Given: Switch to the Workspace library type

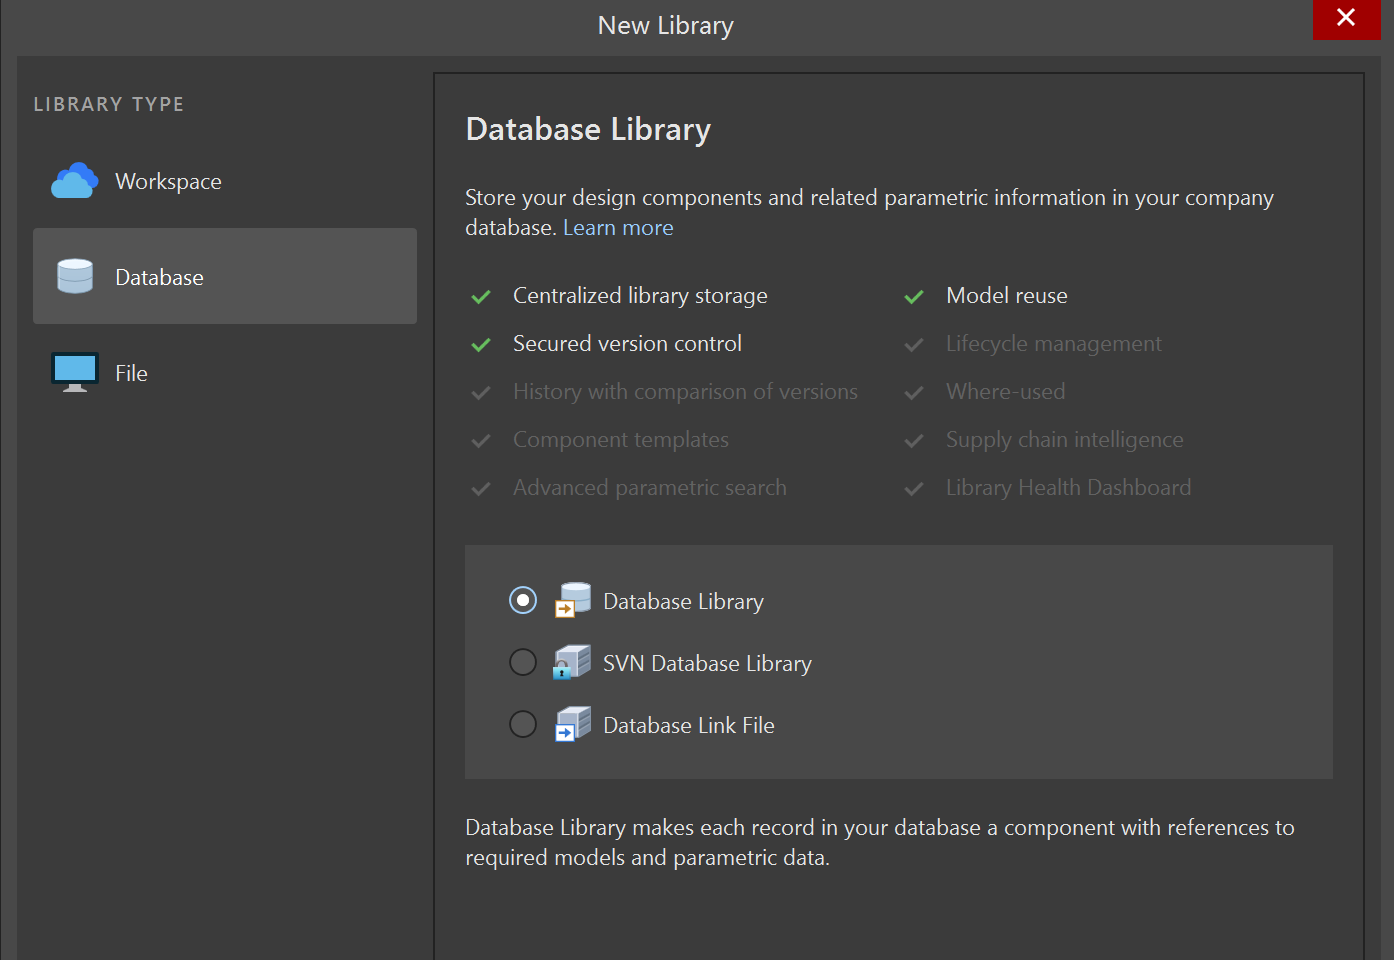Looking at the screenshot, I should (x=168, y=182).
